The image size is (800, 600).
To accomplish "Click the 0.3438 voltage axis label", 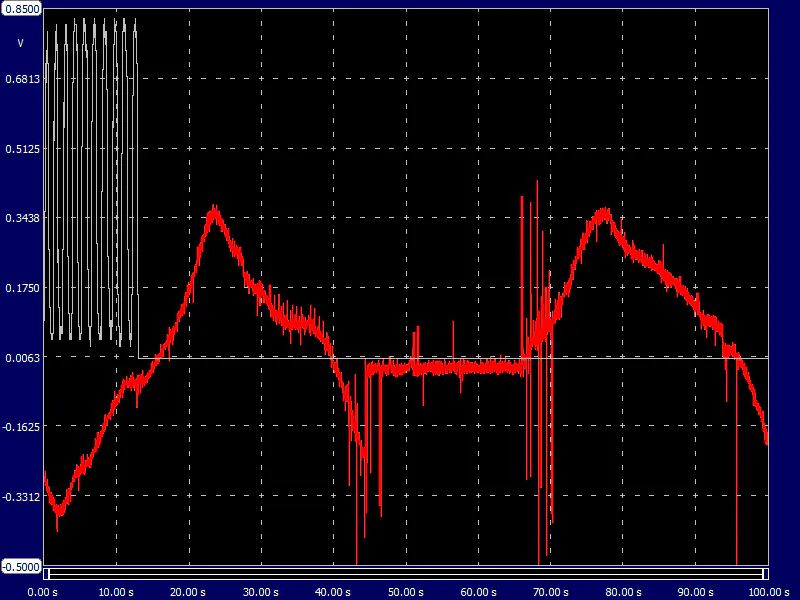I will pos(23,218).
